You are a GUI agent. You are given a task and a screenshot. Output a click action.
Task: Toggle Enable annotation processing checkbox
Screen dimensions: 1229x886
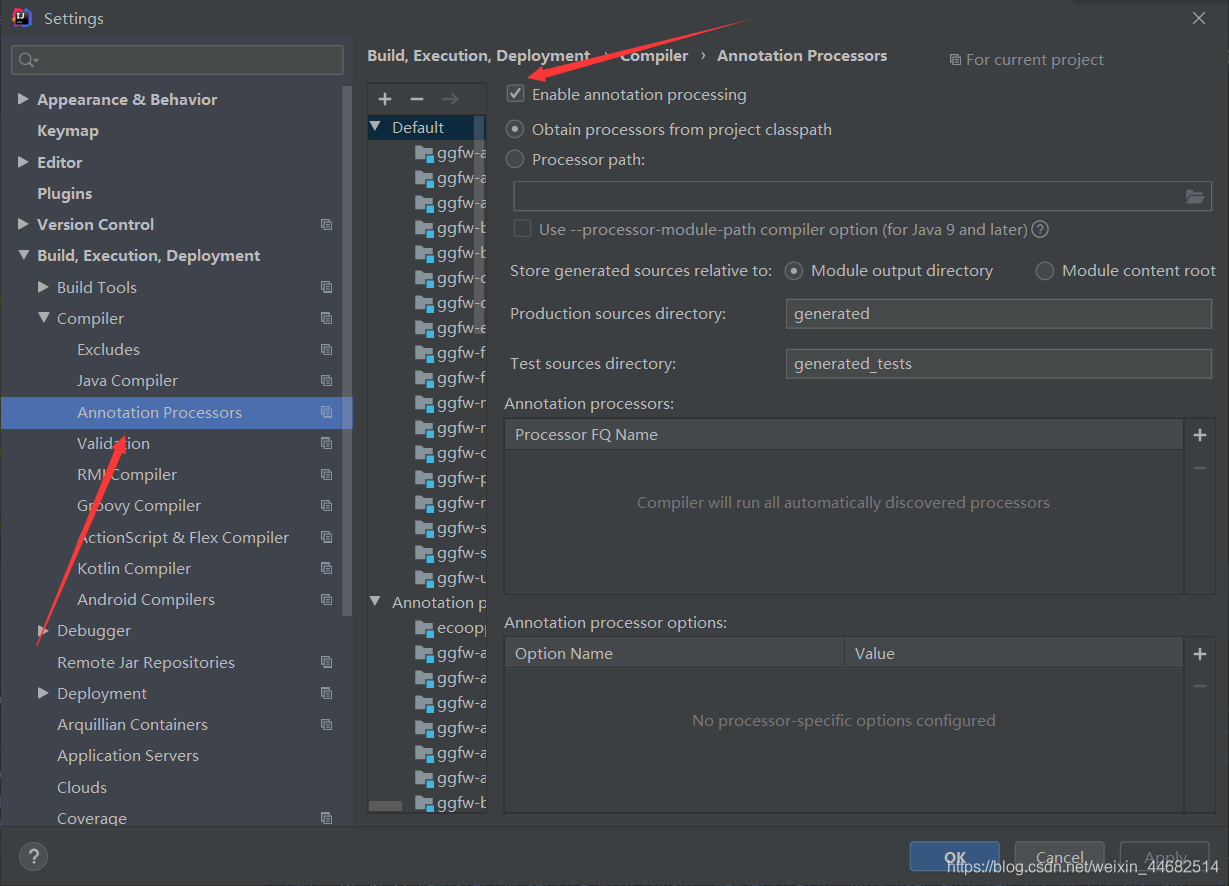click(516, 94)
